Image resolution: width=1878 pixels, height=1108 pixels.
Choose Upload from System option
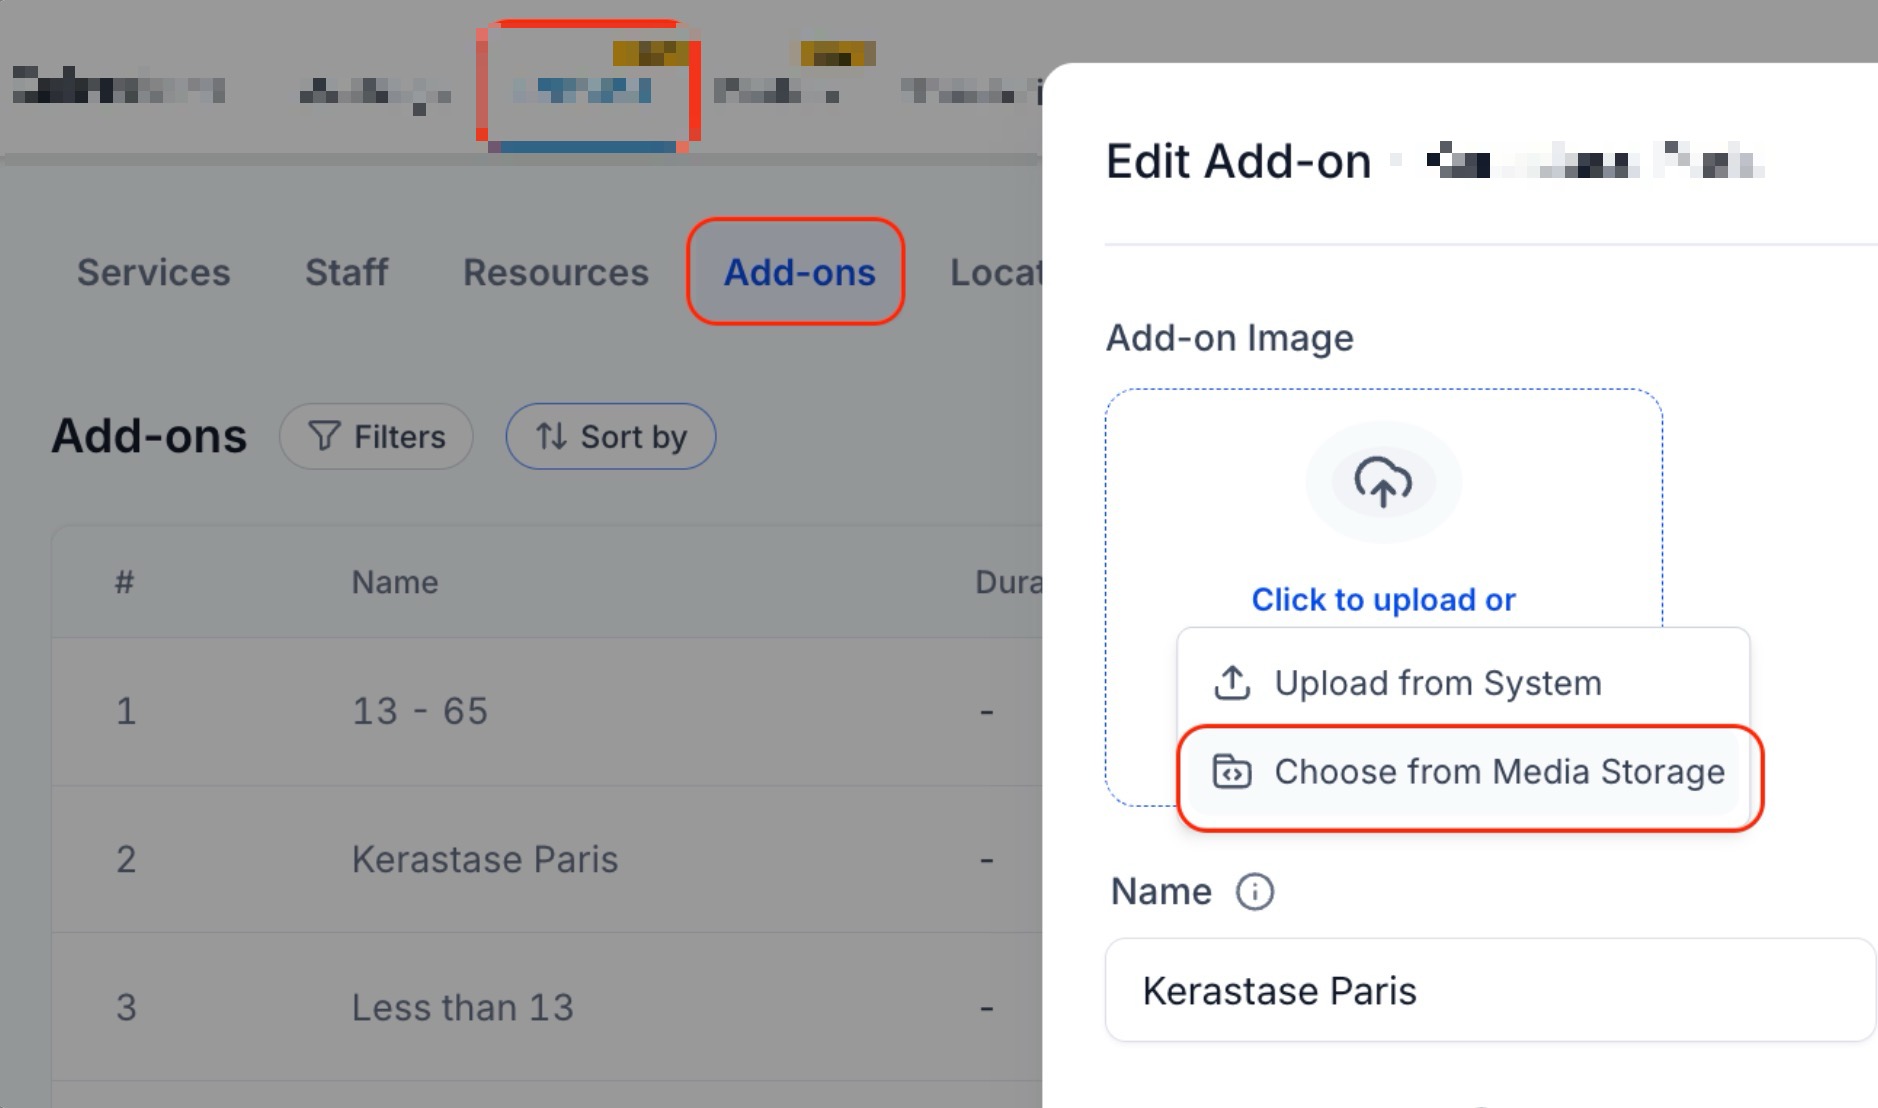(x=1437, y=683)
